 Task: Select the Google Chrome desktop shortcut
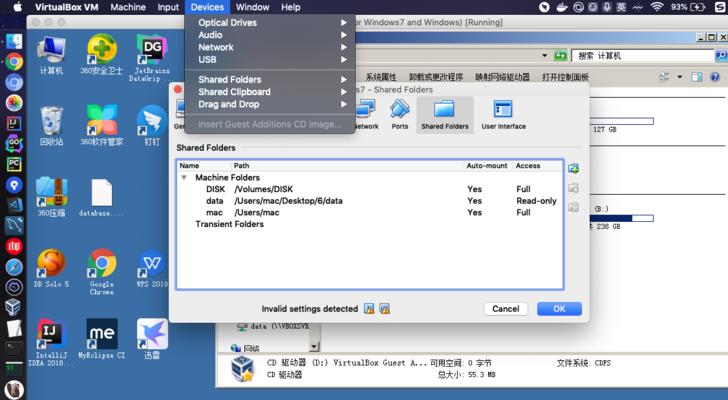point(102,272)
